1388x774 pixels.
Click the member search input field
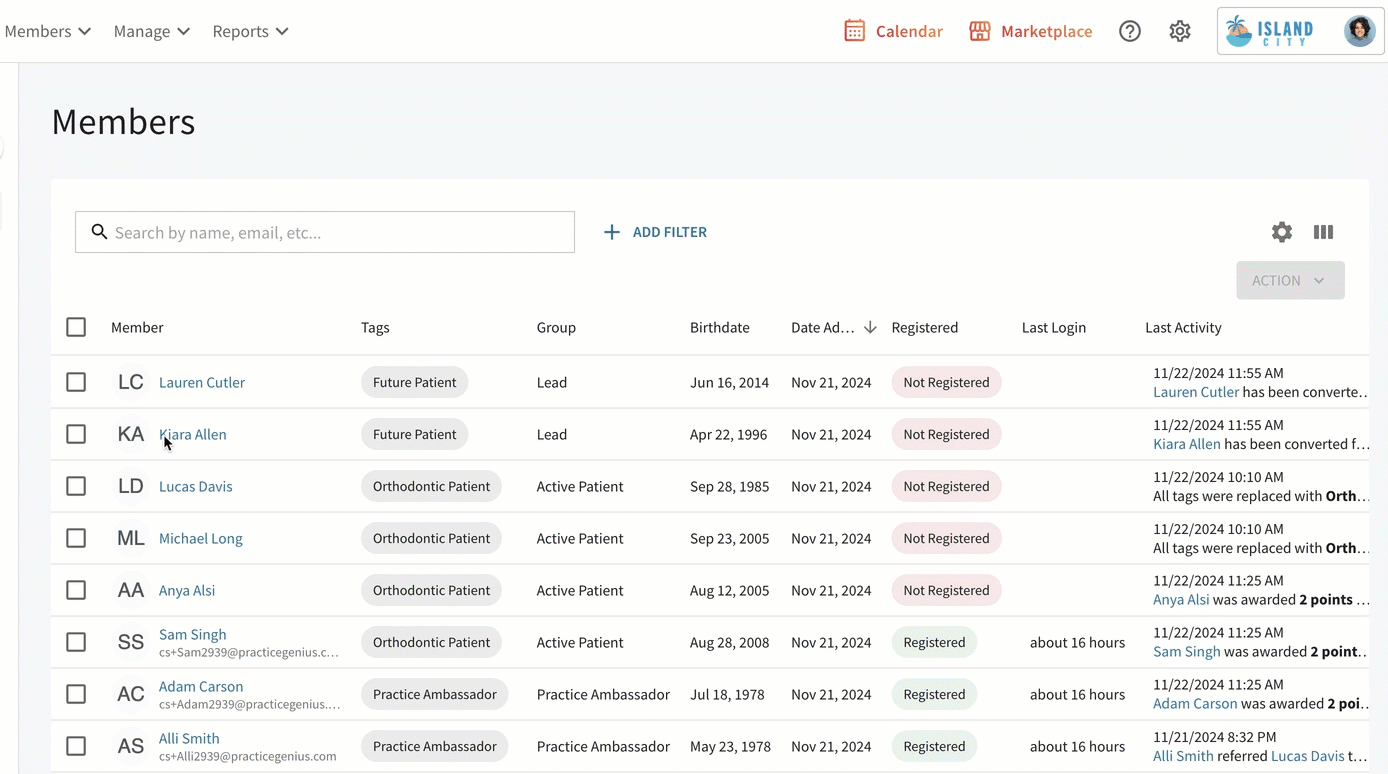coord(325,232)
